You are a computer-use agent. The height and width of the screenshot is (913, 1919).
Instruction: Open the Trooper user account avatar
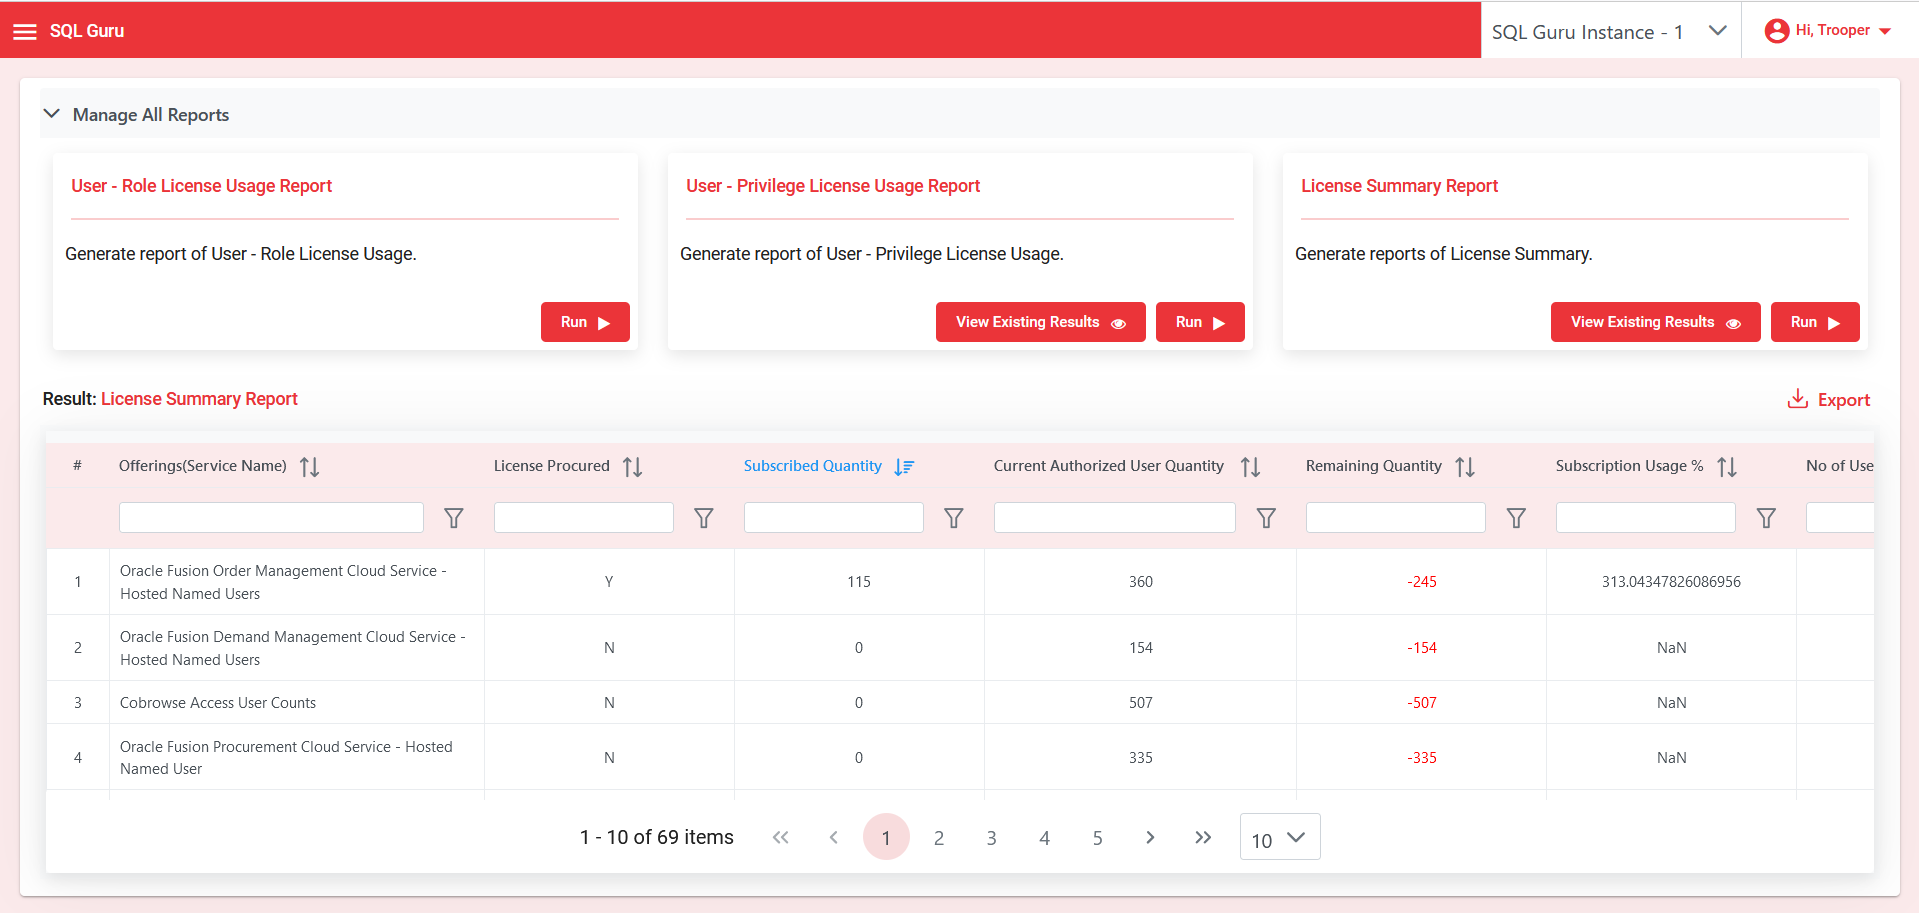tap(1776, 31)
